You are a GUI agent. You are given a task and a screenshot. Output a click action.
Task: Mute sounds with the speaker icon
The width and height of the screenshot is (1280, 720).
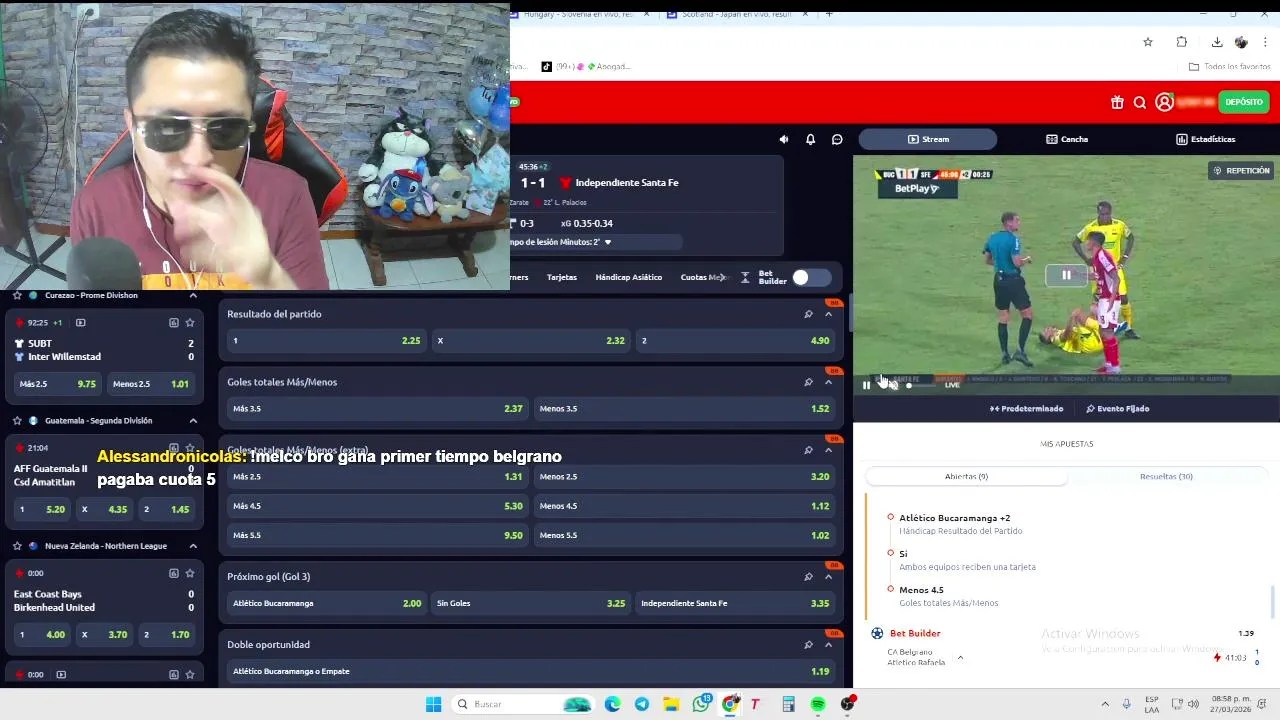click(784, 139)
